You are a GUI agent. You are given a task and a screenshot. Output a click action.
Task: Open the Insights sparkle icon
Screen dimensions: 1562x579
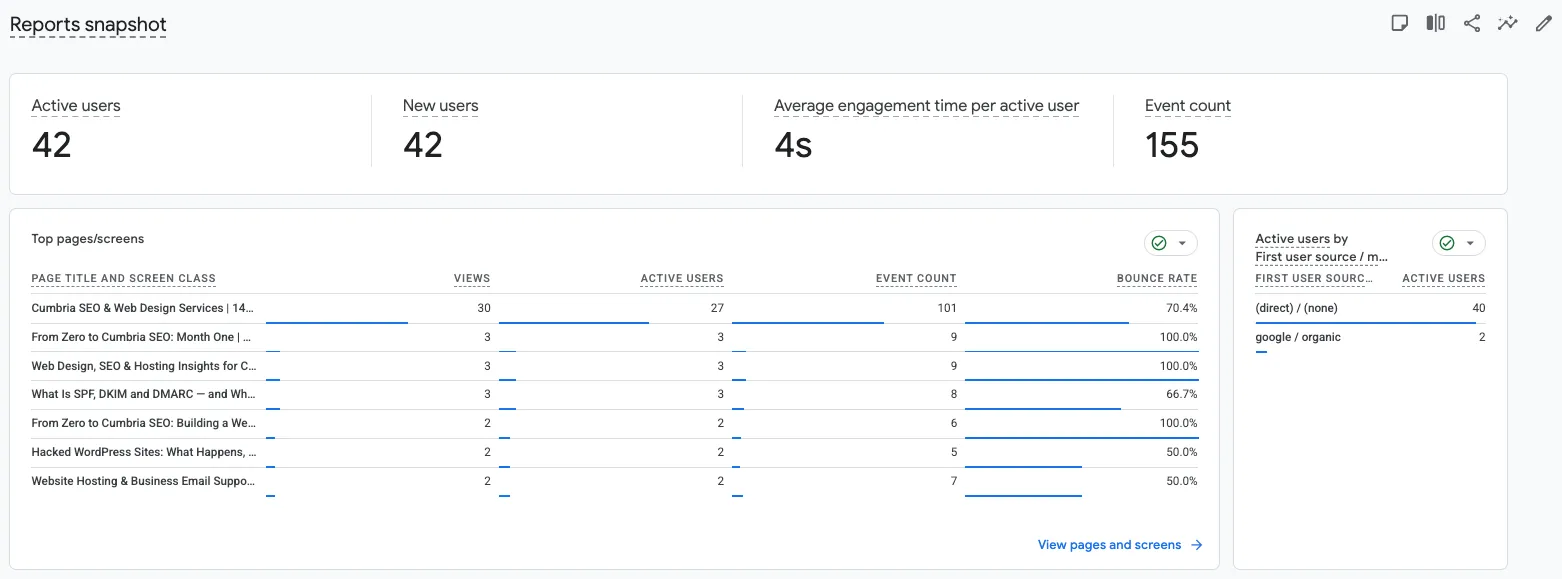[x=1508, y=23]
